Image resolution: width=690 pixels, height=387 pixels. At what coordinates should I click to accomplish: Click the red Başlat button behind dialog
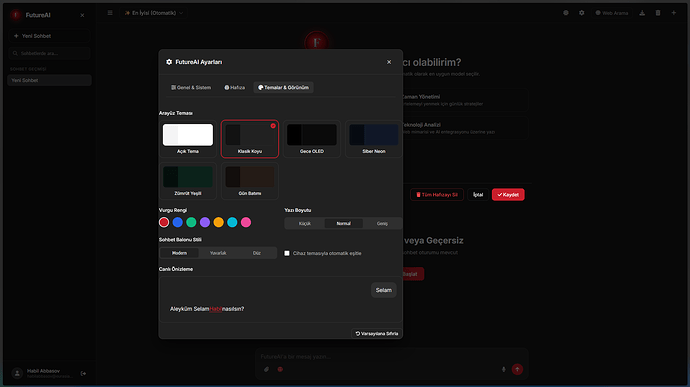413,274
